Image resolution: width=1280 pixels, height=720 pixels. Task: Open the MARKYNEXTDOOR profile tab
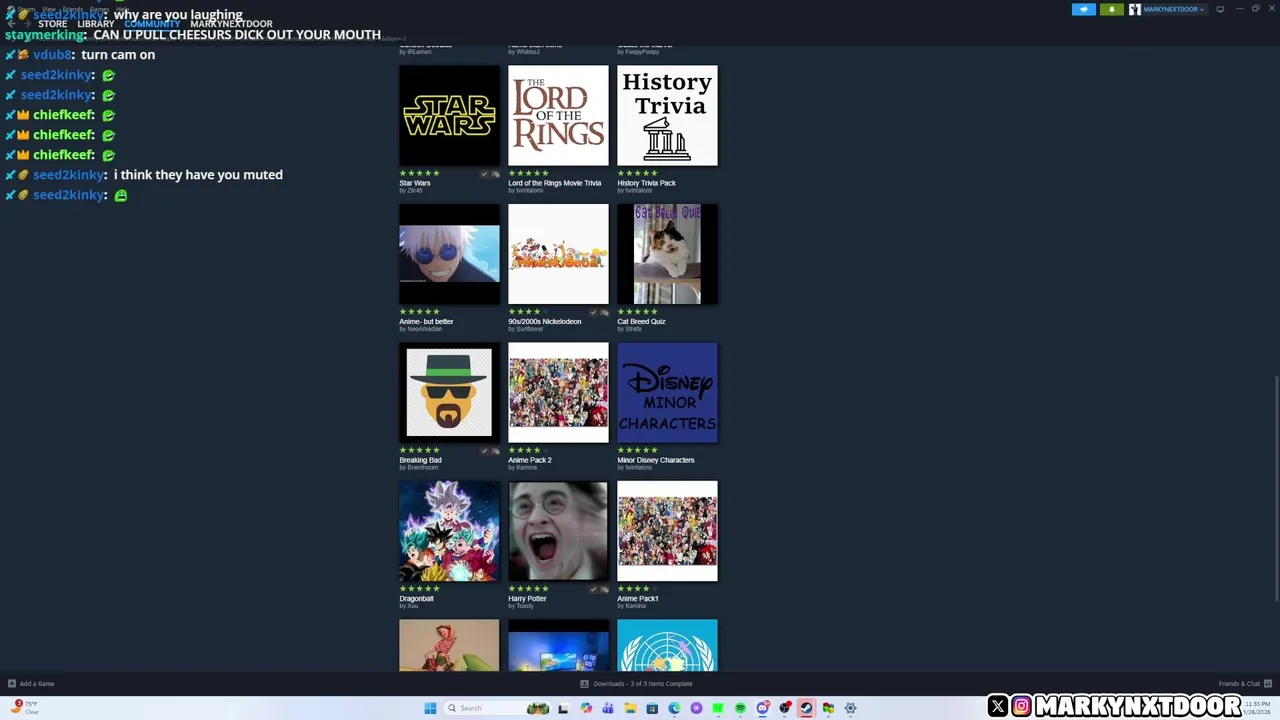coord(231,24)
